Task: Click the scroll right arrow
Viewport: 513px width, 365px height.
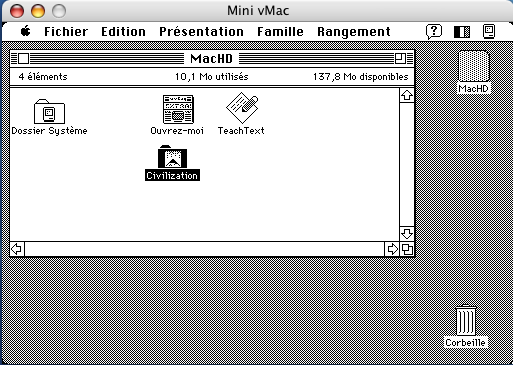Action: [392, 249]
